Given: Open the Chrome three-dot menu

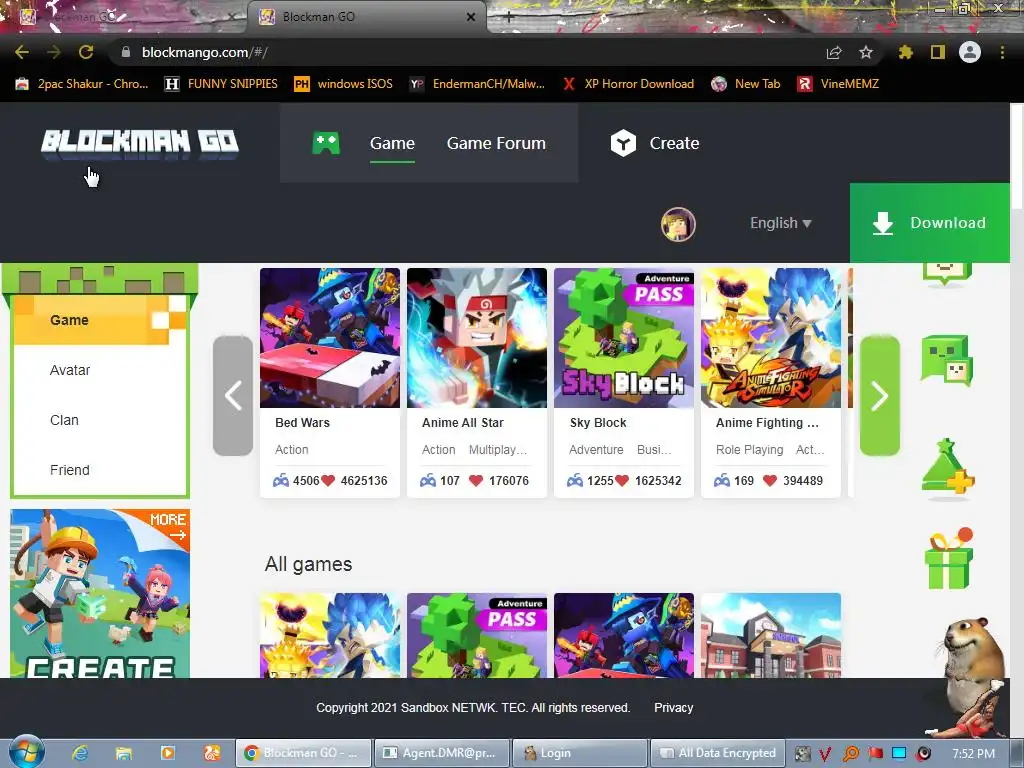Looking at the screenshot, I should pos(1002,52).
